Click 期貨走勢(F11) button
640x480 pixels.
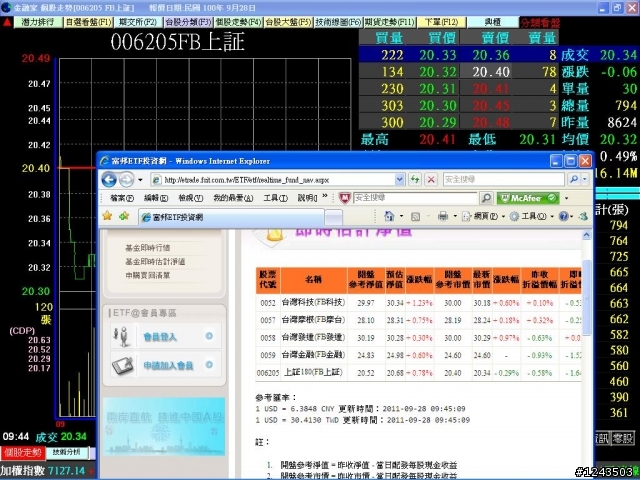click(389, 22)
